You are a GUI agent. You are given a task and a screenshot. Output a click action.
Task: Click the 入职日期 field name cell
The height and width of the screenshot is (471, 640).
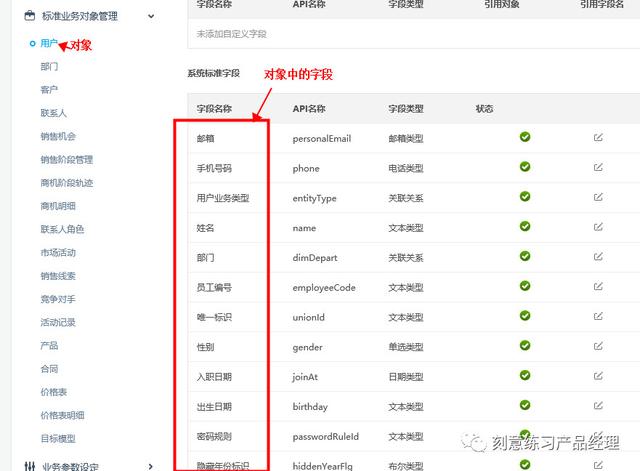214,377
